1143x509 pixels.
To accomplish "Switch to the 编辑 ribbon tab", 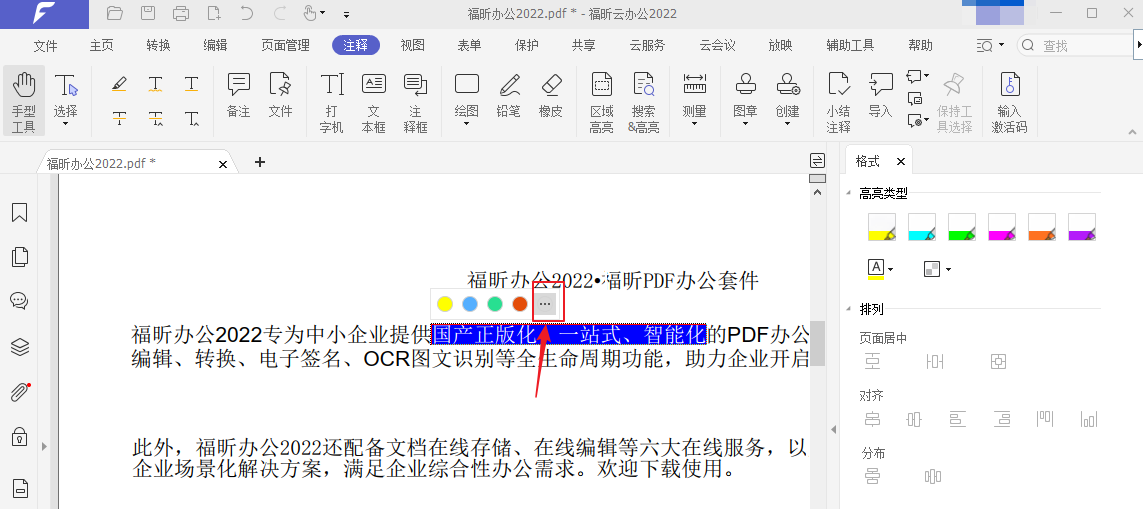I will click(x=215, y=45).
